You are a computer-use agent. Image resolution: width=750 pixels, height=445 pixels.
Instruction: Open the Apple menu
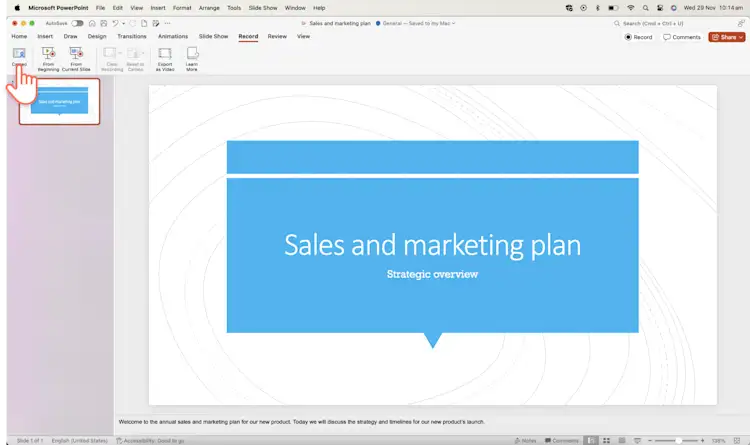(x=17, y=8)
